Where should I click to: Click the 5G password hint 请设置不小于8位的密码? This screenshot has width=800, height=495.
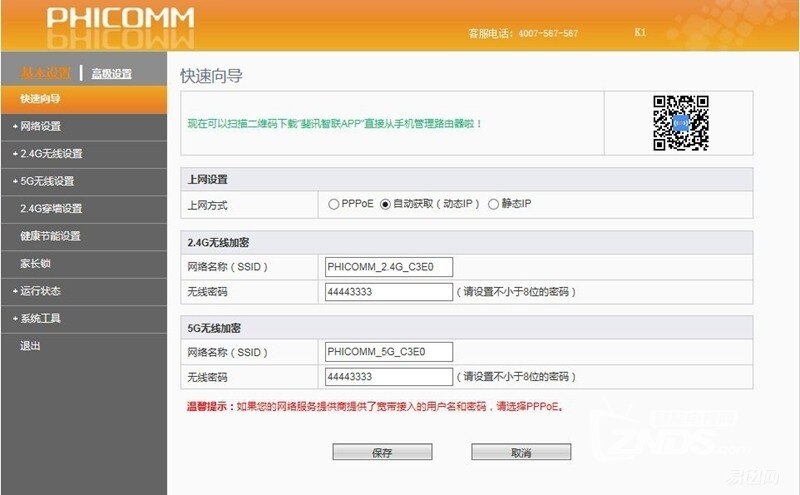pyautogui.click(x=516, y=377)
